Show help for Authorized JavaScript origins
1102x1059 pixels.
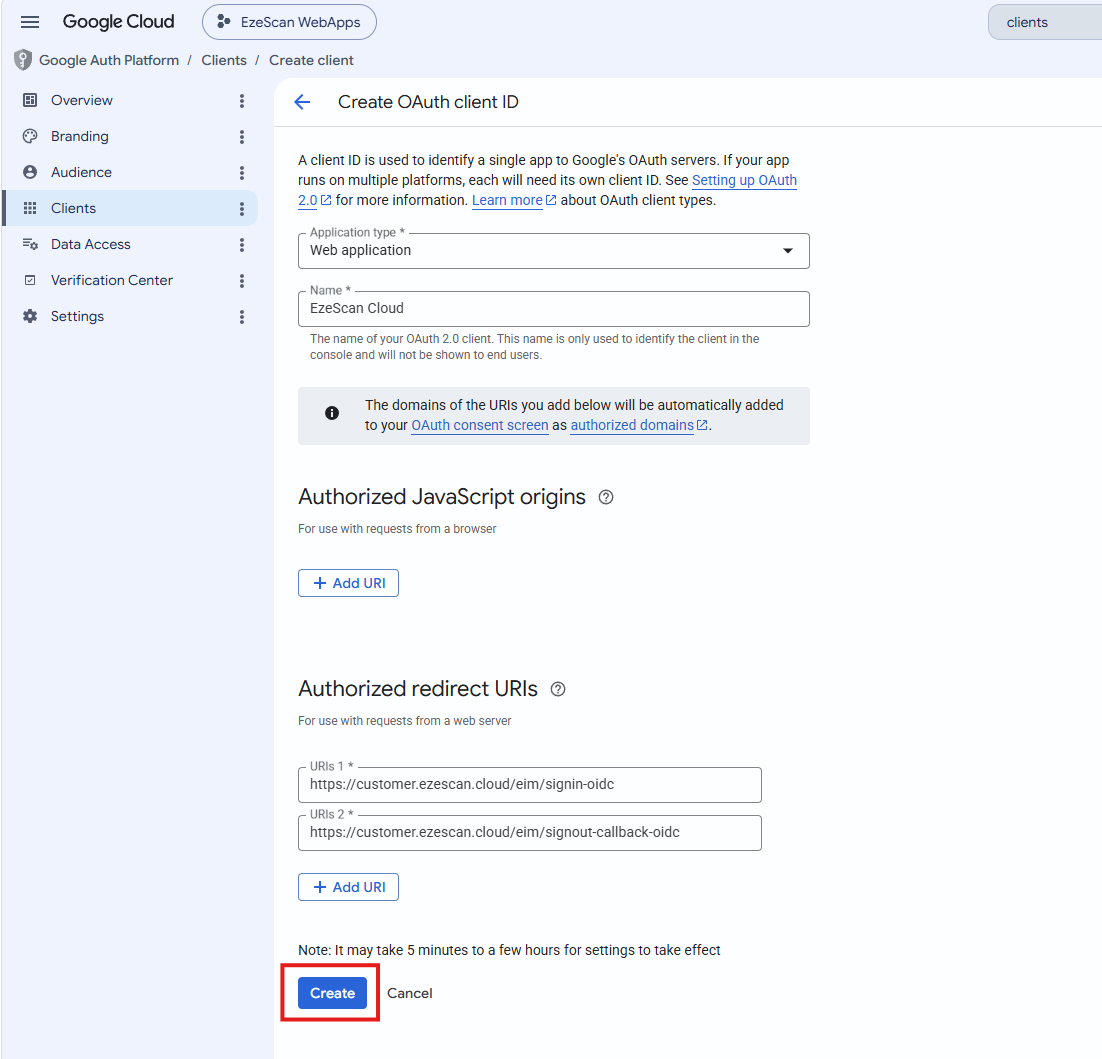pyautogui.click(x=606, y=498)
